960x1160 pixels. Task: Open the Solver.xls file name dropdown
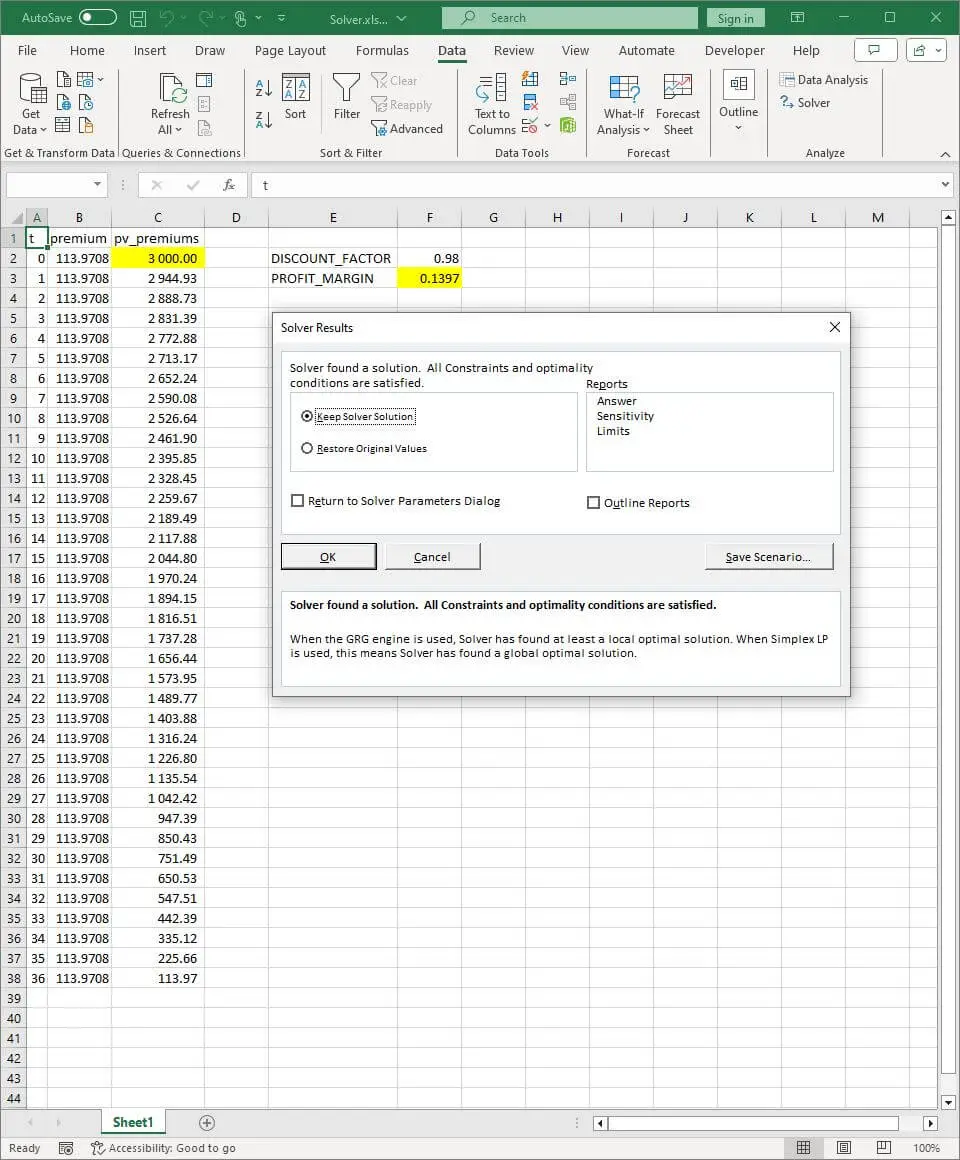click(x=402, y=18)
